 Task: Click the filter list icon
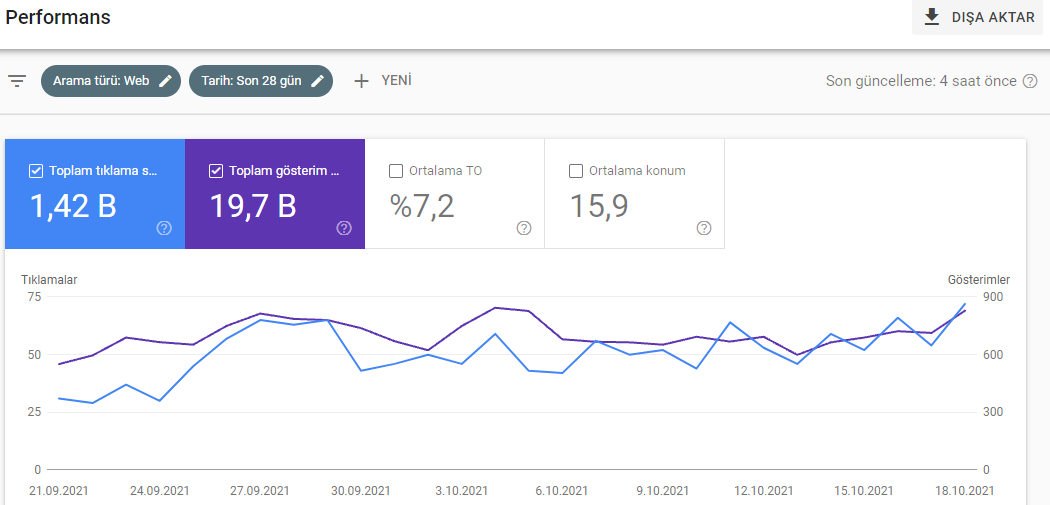(17, 82)
